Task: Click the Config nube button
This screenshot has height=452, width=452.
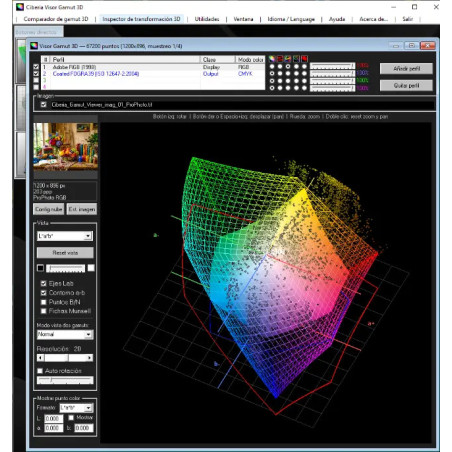Action: 49,209
